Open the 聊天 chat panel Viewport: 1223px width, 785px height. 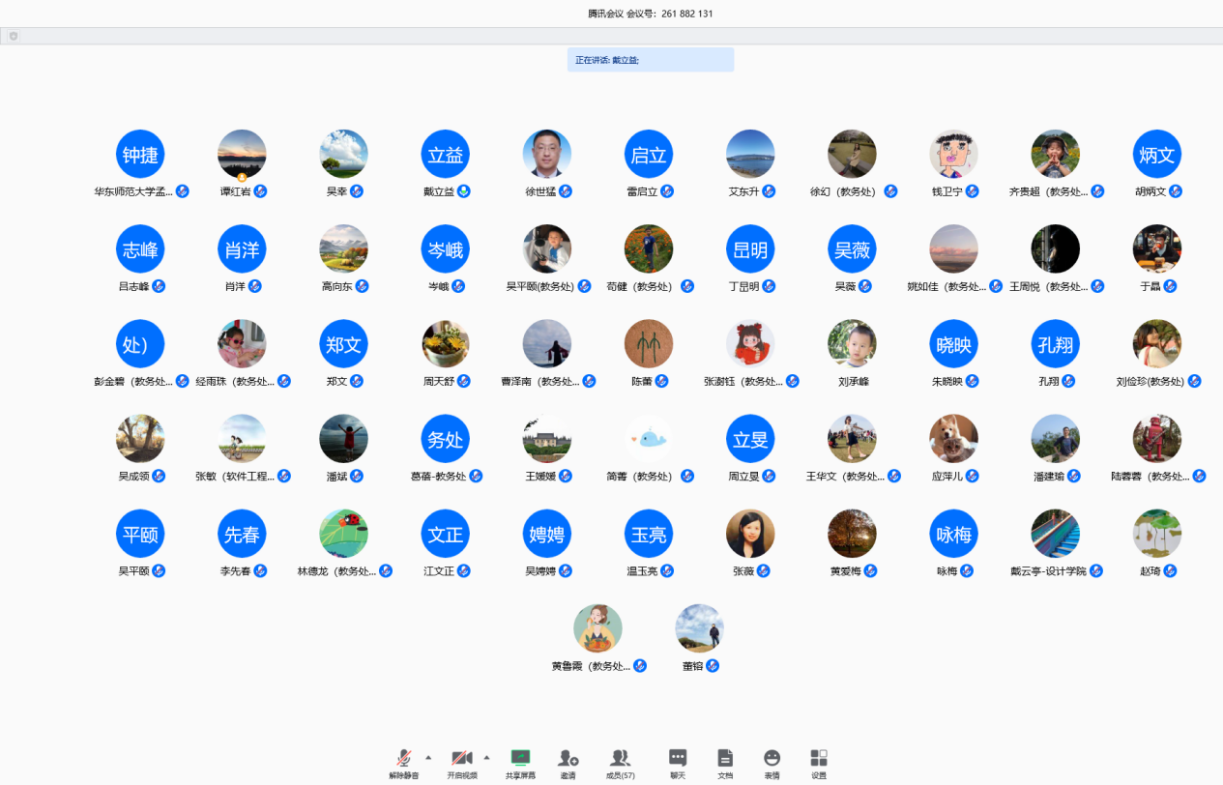tap(678, 763)
